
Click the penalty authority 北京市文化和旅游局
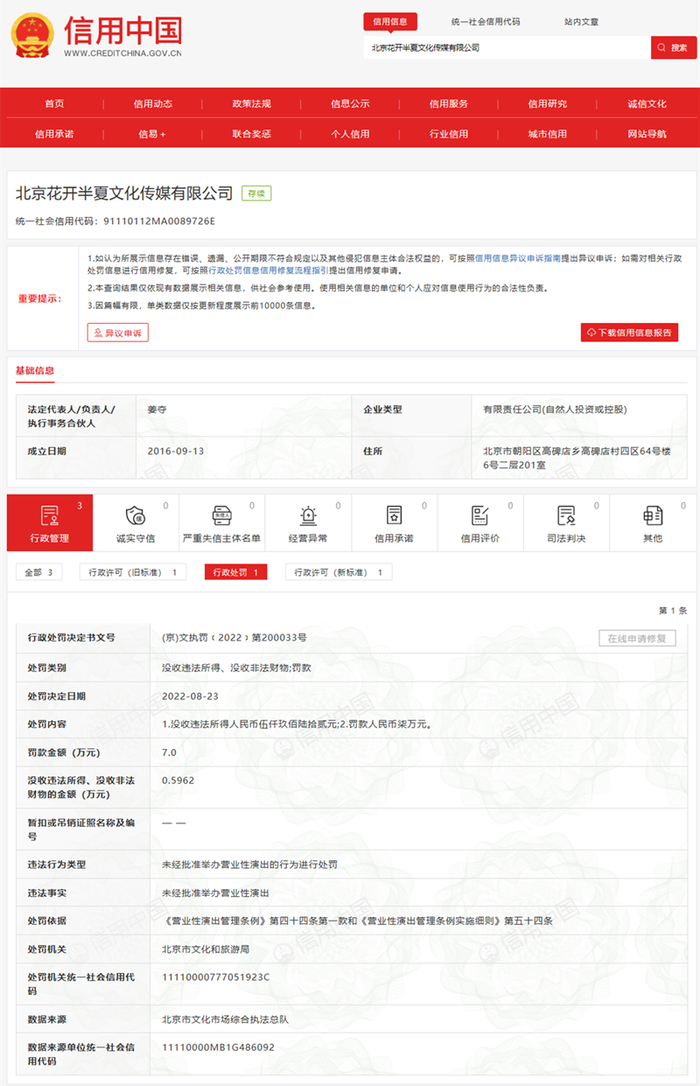(205, 949)
